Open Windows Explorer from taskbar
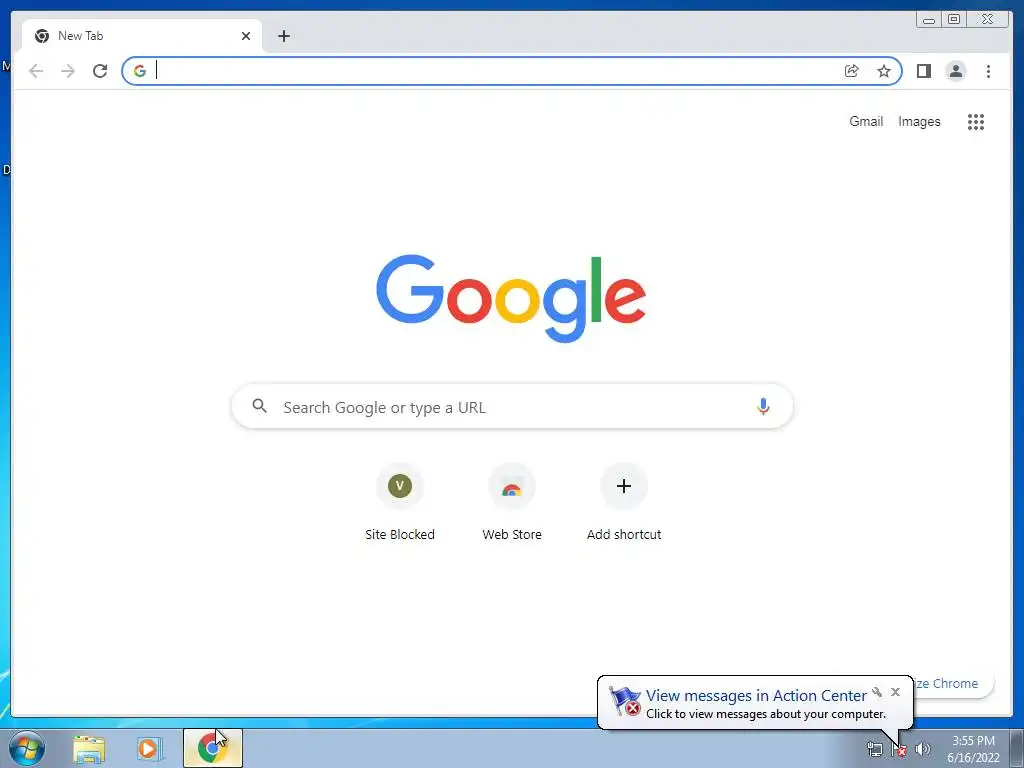This screenshot has width=1024, height=768. [x=89, y=748]
